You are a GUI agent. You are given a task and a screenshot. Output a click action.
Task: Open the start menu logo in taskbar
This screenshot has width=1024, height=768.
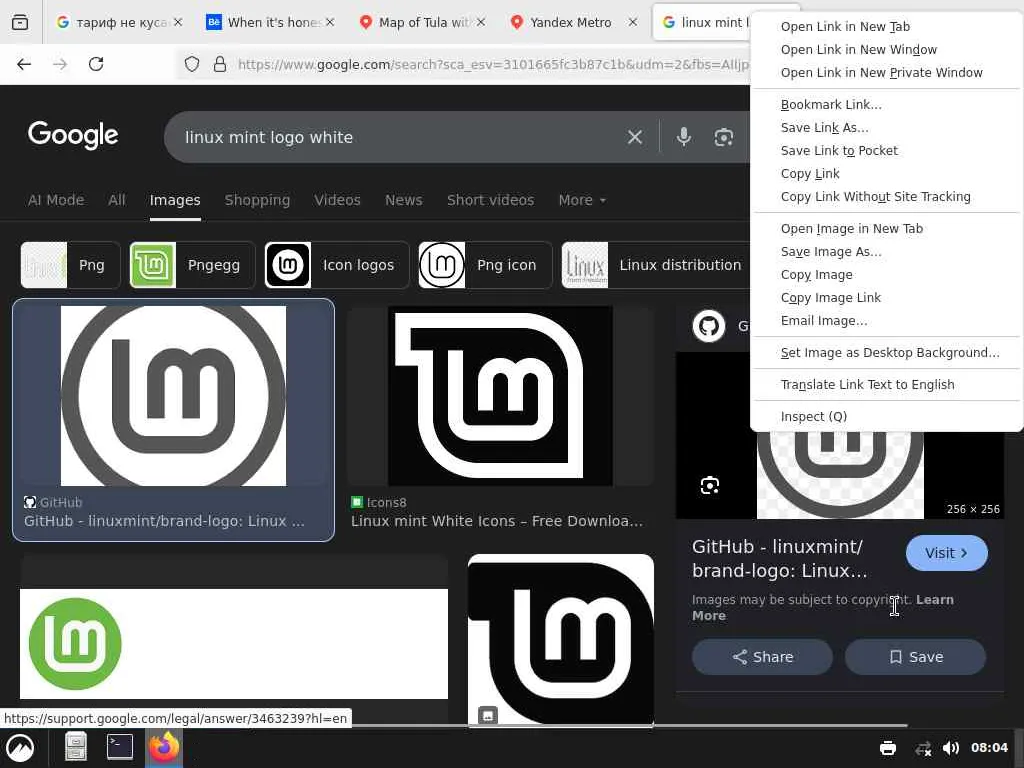pyautogui.click(x=20, y=748)
